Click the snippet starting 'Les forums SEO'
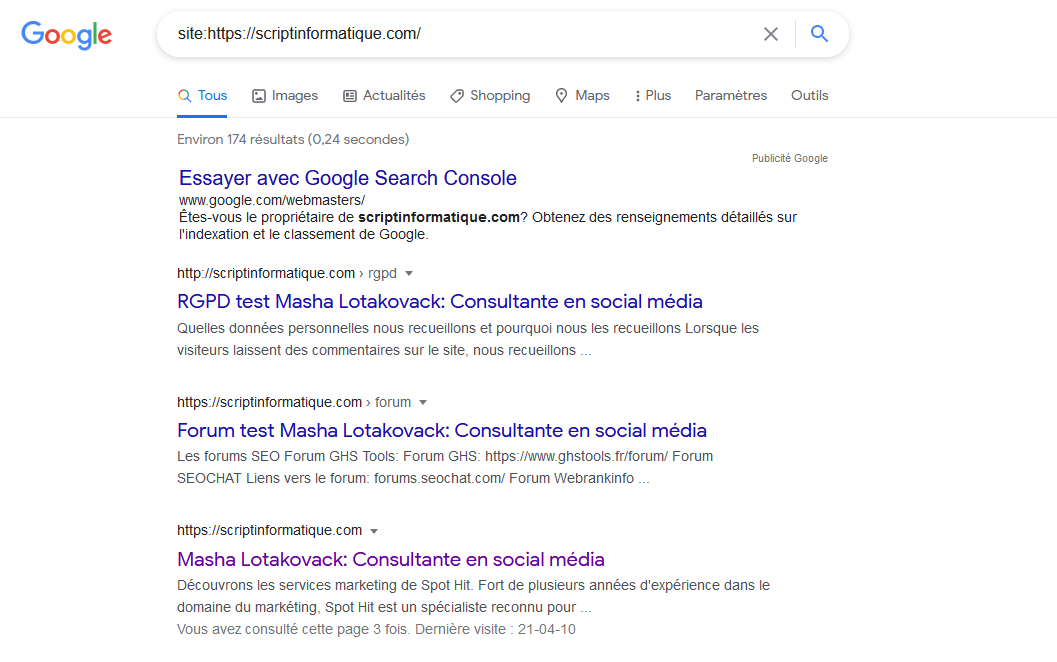The width and height of the screenshot is (1057, 662). (x=445, y=467)
